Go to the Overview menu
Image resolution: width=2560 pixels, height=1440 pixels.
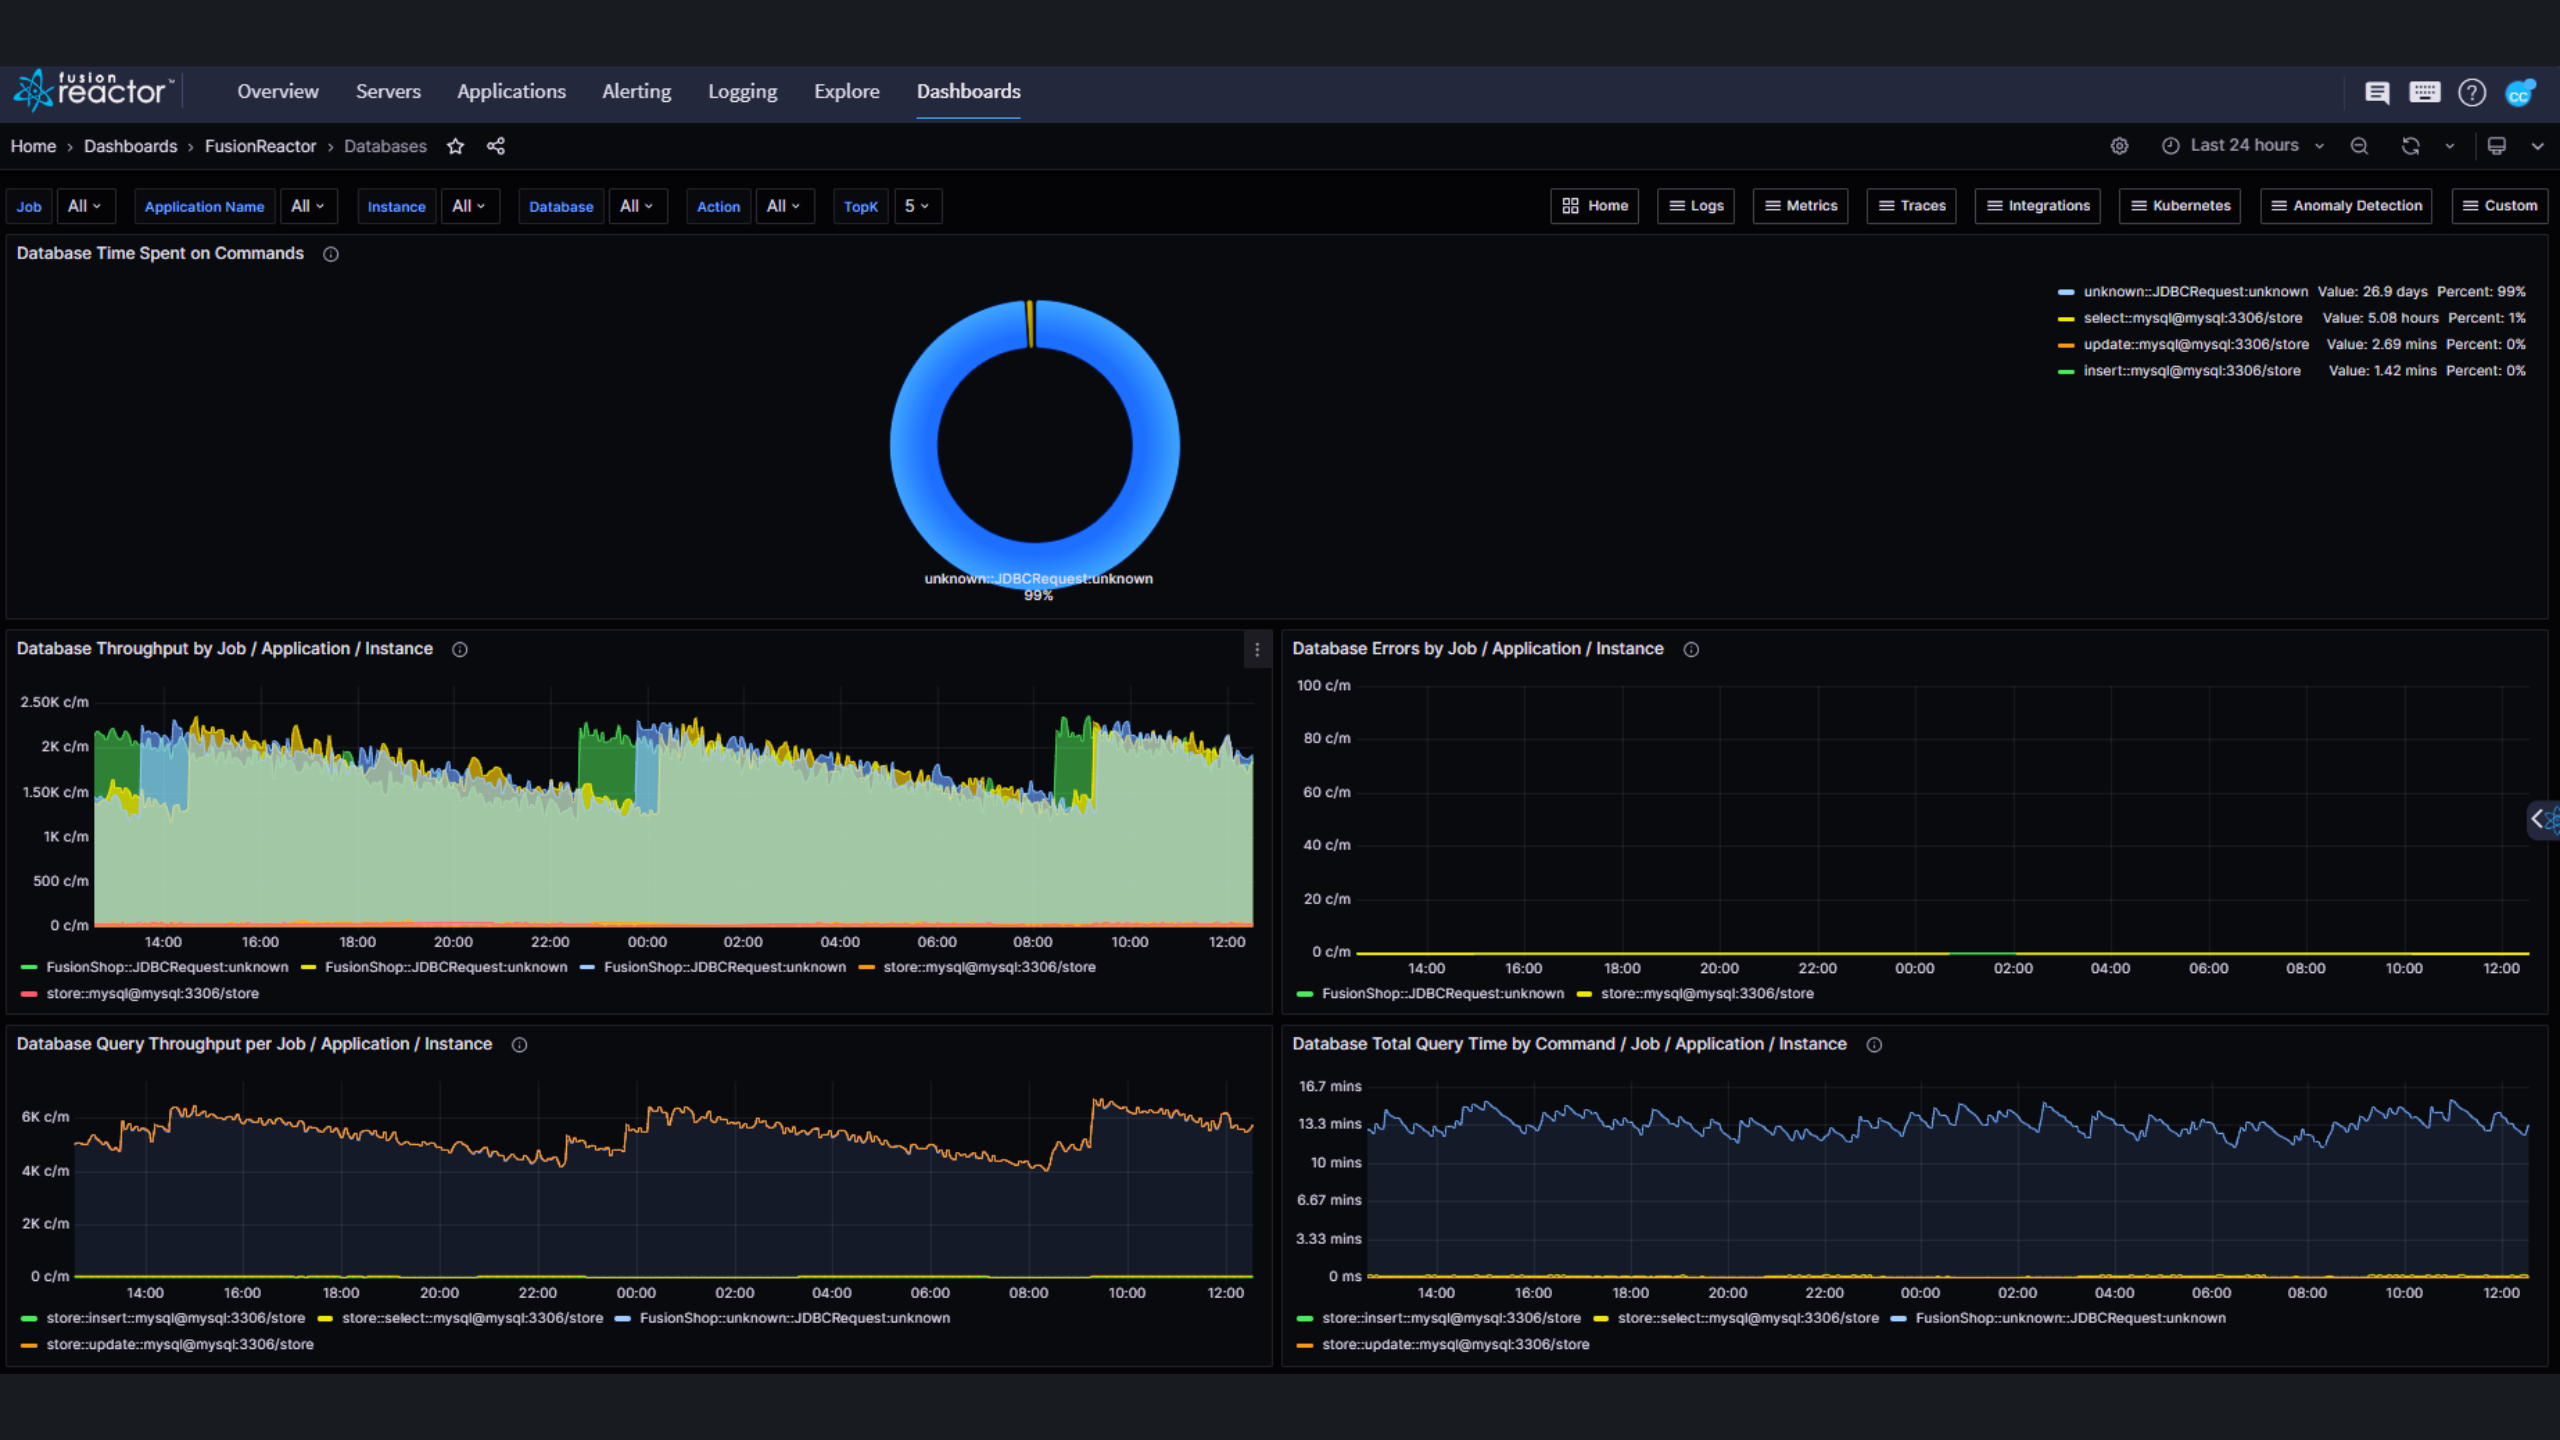[278, 91]
